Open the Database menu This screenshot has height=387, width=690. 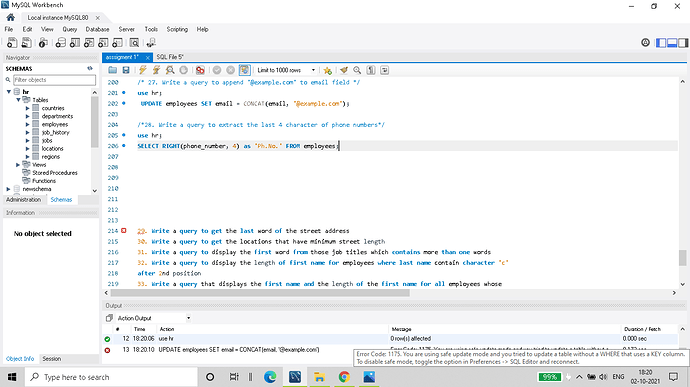click(x=97, y=29)
